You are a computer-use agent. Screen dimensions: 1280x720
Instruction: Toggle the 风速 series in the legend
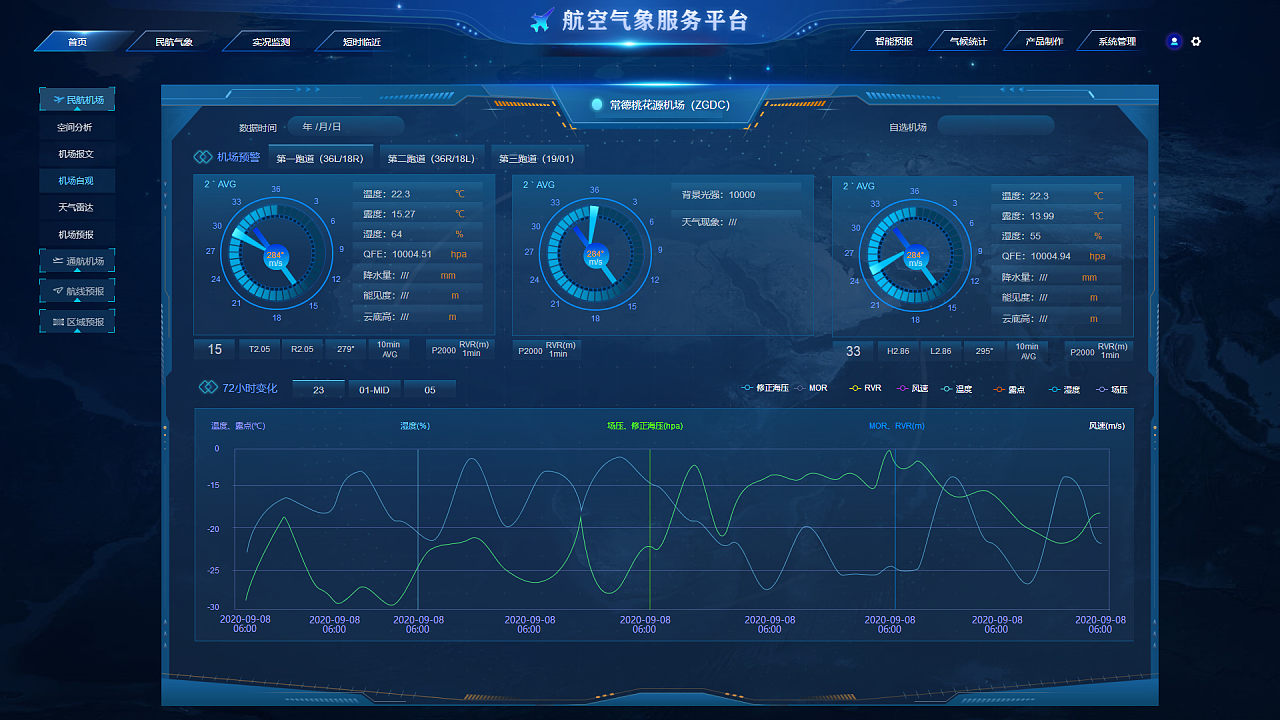click(x=912, y=388)
